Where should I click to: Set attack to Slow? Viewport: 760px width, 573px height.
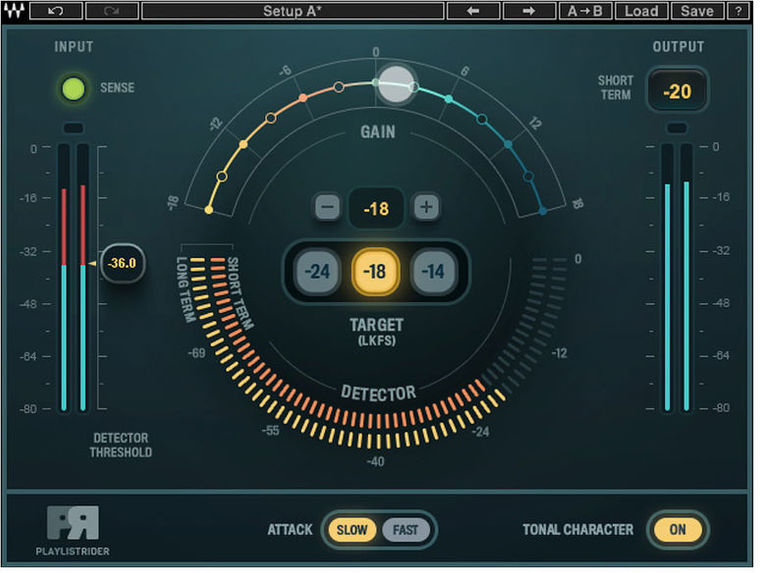coord(352,530)
